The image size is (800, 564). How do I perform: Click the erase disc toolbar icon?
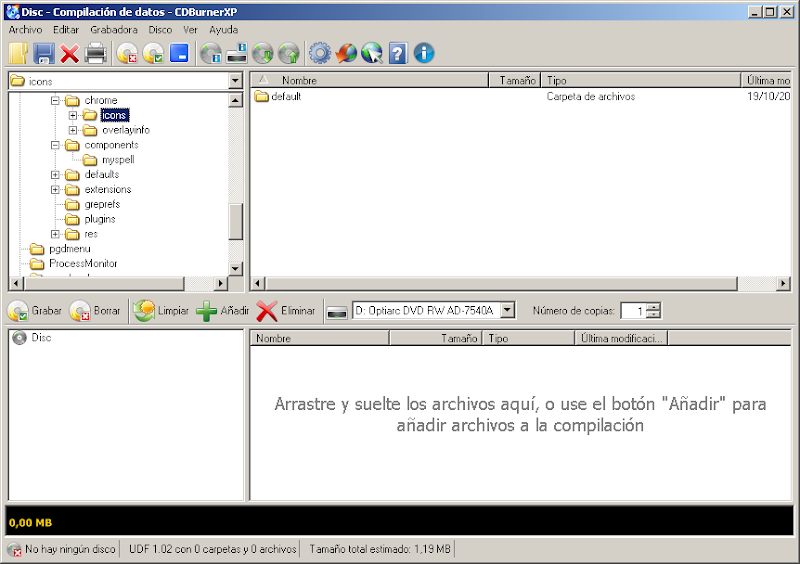pyautogui.click(x=127, y=54)
